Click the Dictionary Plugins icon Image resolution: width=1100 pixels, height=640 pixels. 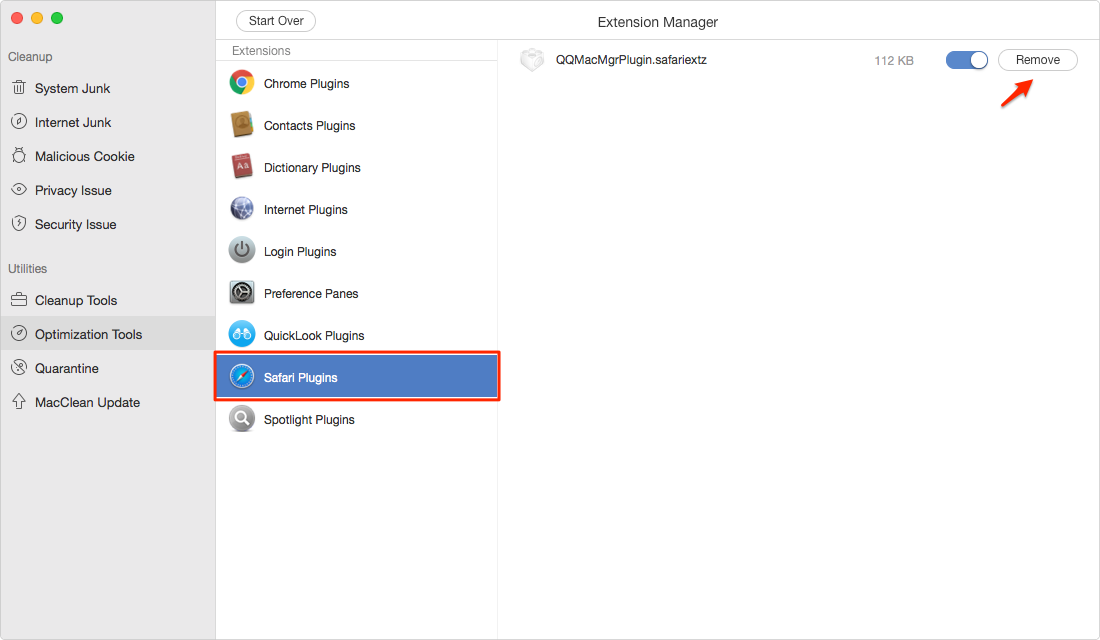click(x=242, y=167)
